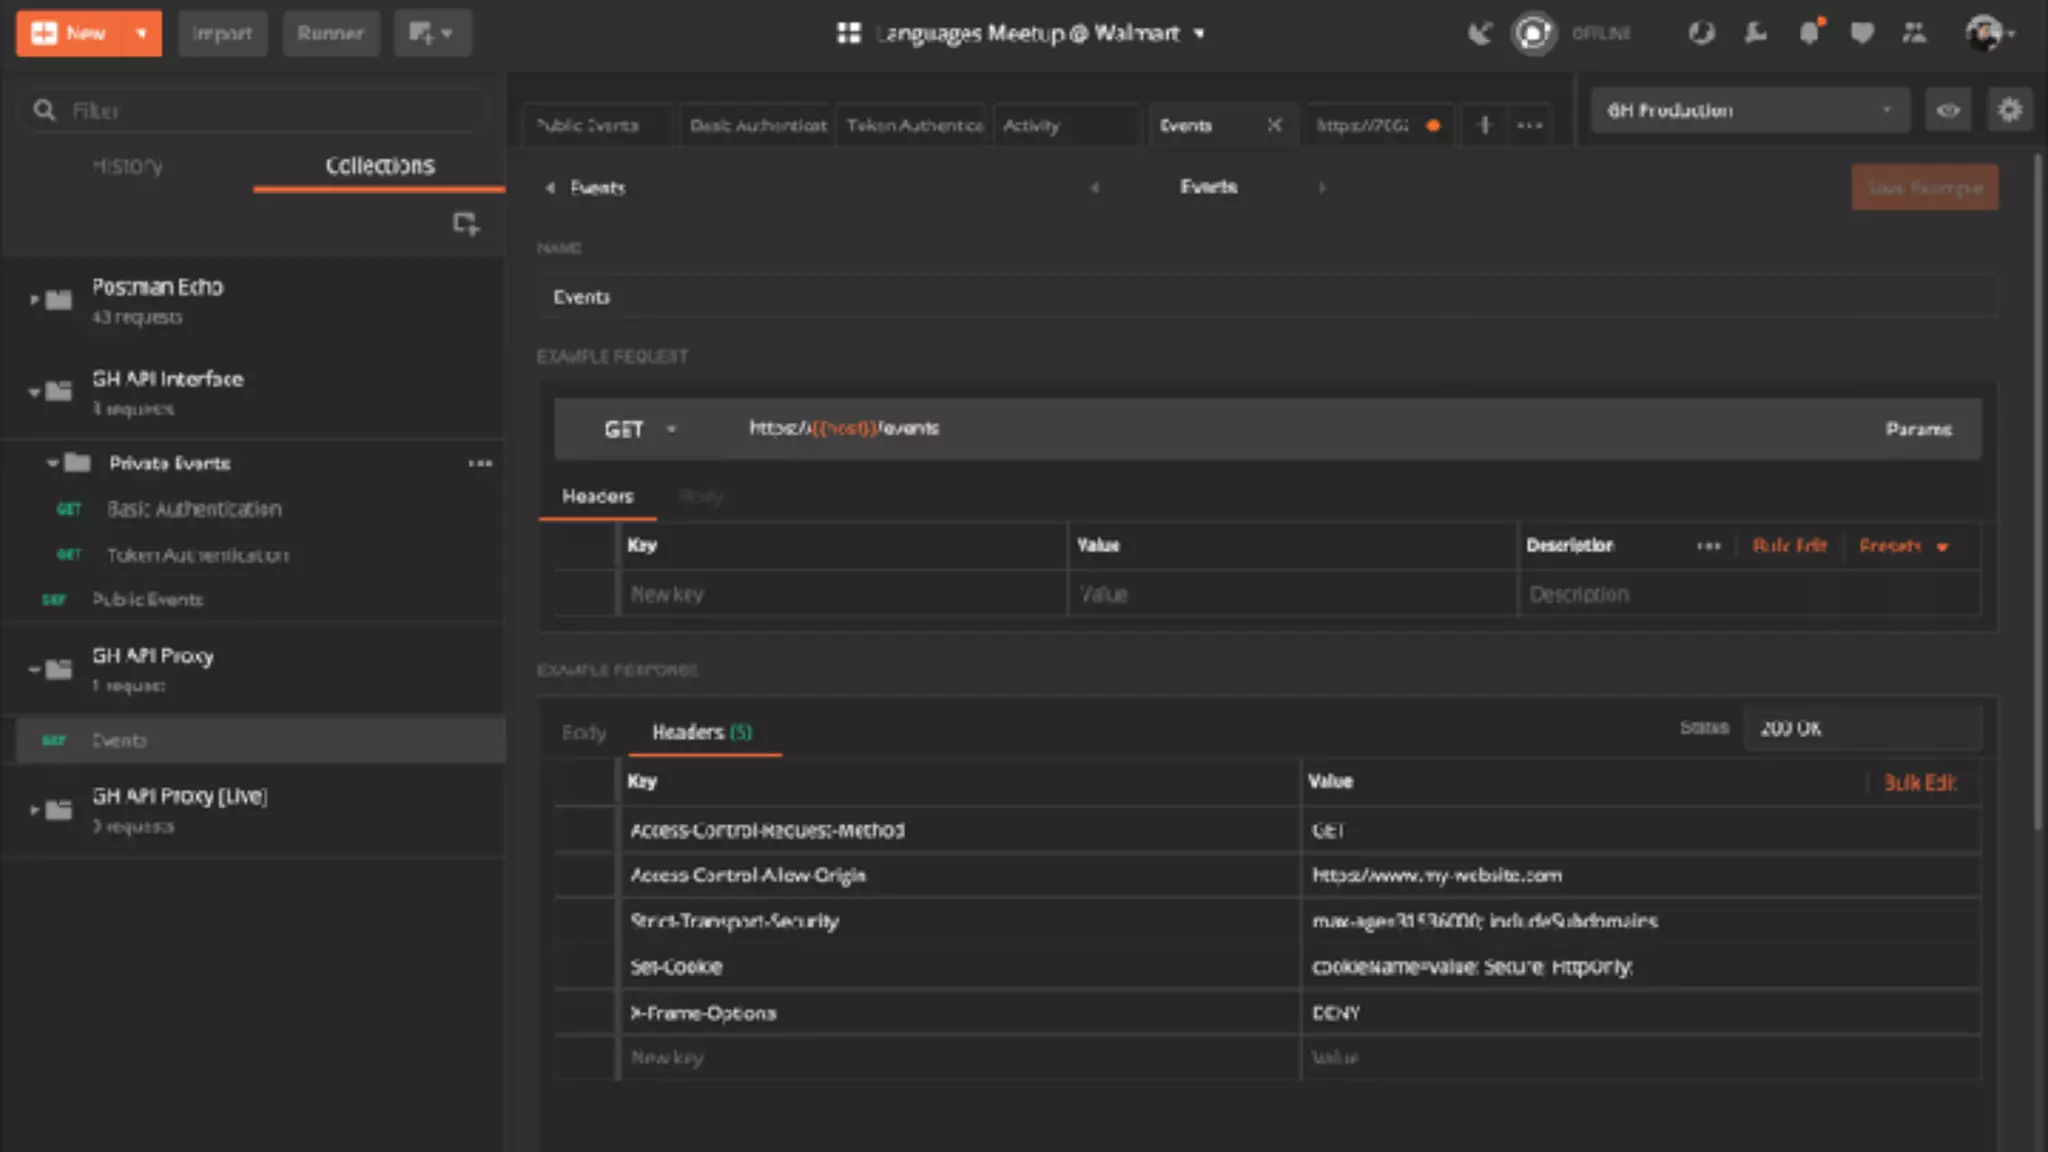
Task: Expand the Postman Echo collection
Action: point(35,299)
